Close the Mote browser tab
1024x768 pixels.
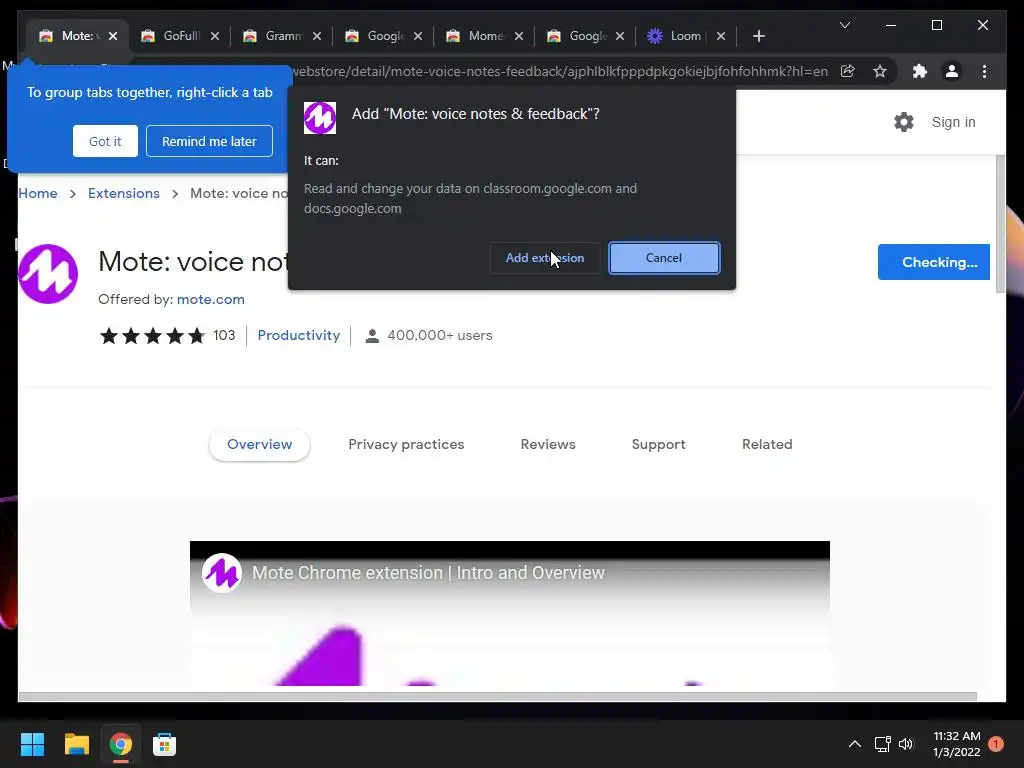point(113,36)
